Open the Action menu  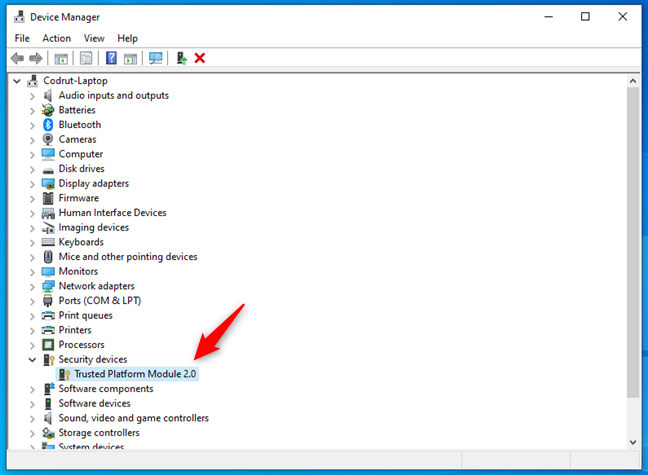(x=57, y=38)
